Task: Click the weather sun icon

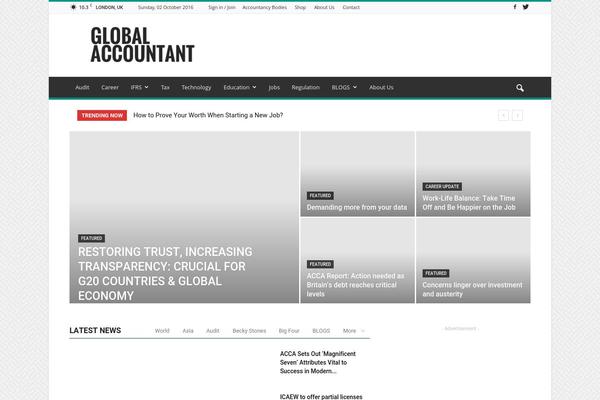Action: pos(73,7)
